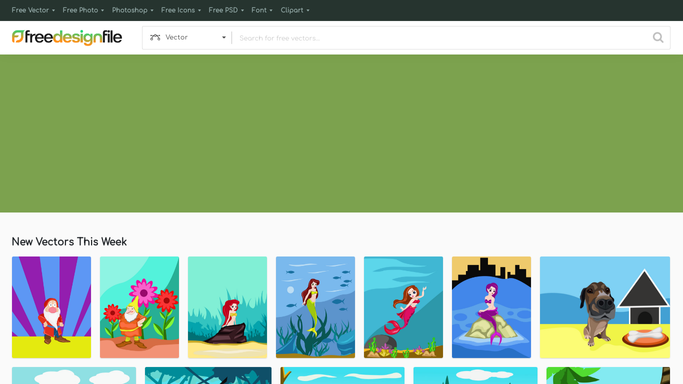This screenshot has height=384, width=683.
Task: Open the mermaid sitting on dark rock thumbnail
Action: click(227, 307)
